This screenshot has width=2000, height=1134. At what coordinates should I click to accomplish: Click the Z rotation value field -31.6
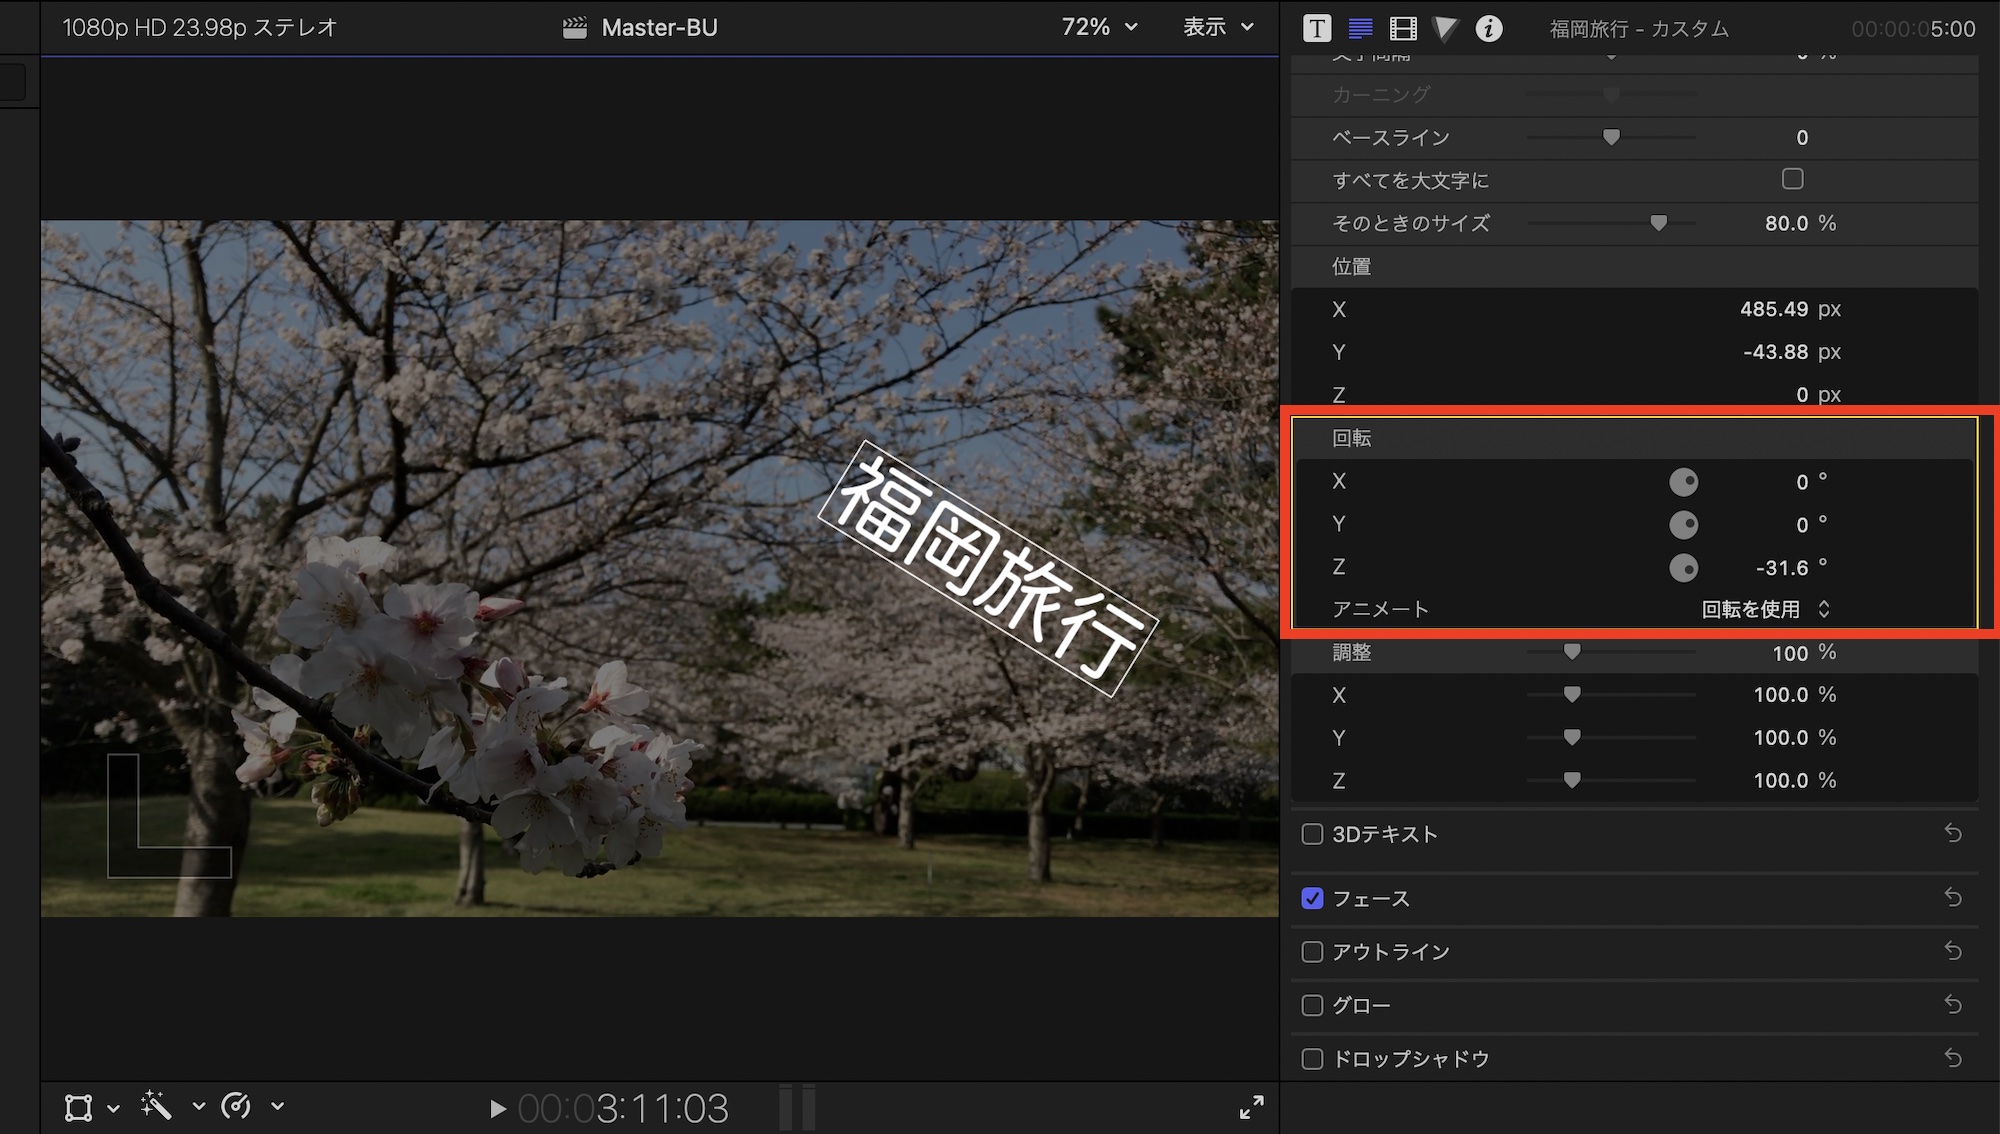pos(1782,568)
